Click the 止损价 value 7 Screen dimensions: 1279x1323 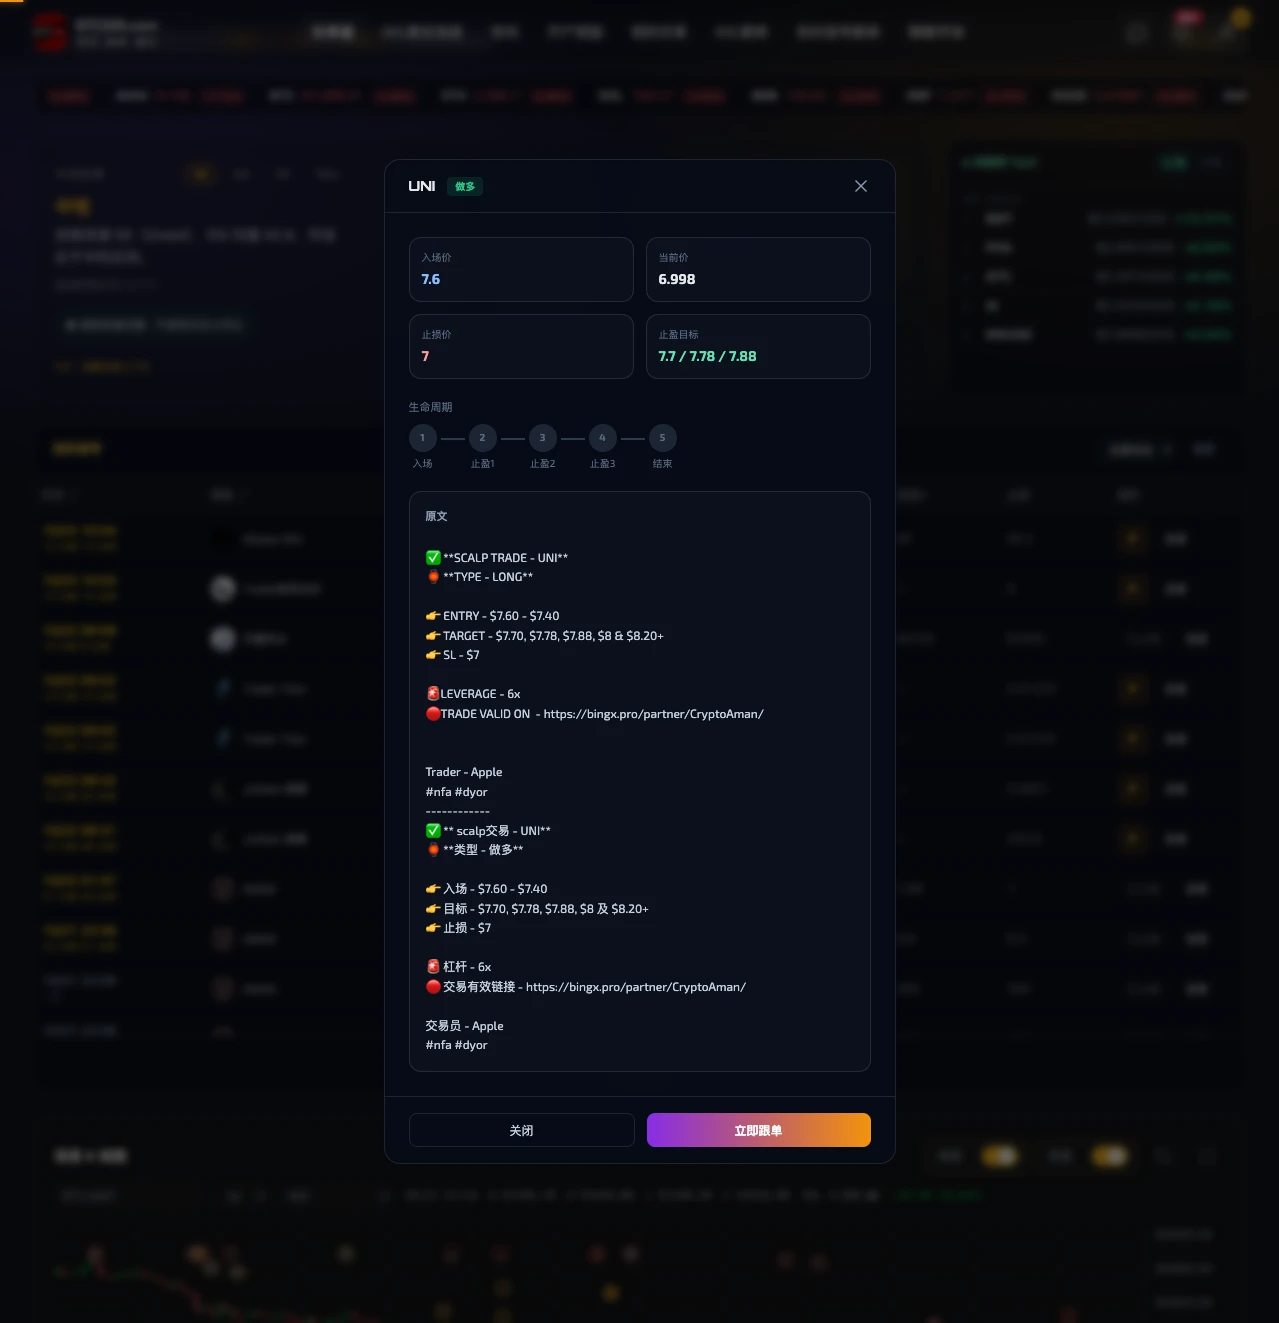coord(425,356)
